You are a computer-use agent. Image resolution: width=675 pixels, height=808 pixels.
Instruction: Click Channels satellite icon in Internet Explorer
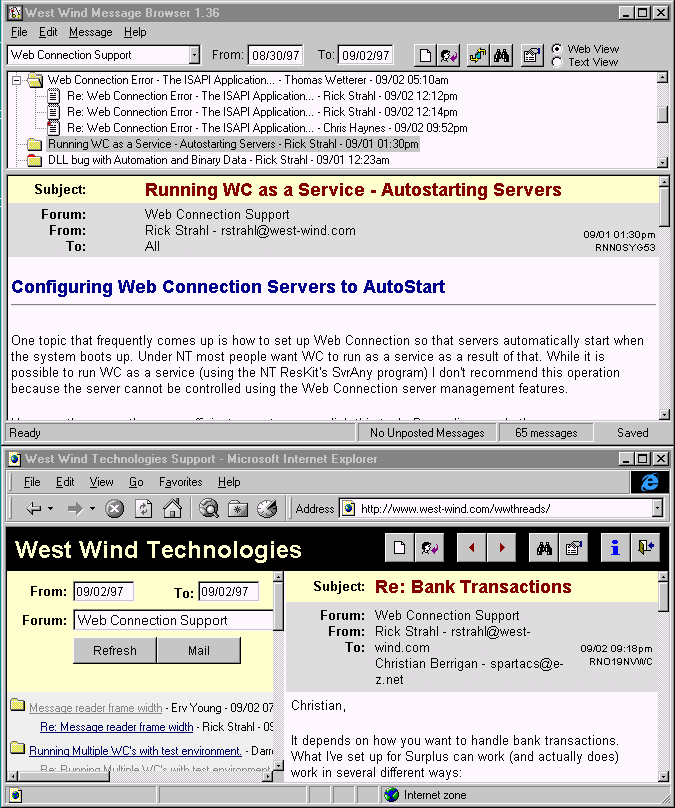pyautogui.click(x=267, y=509)
